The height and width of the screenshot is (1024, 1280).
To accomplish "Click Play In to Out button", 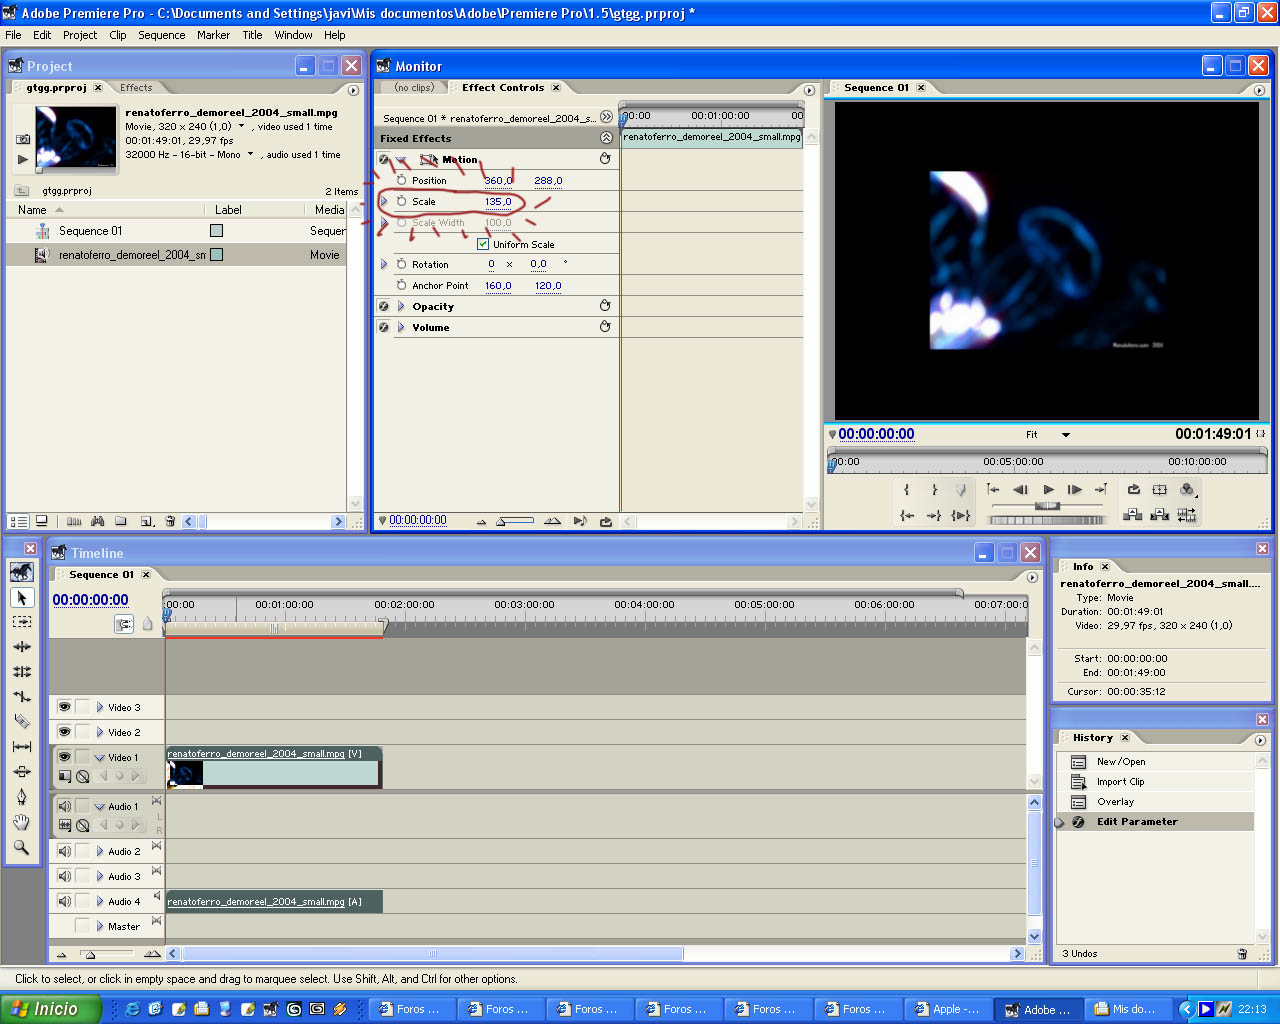I will tap(961, 515).
